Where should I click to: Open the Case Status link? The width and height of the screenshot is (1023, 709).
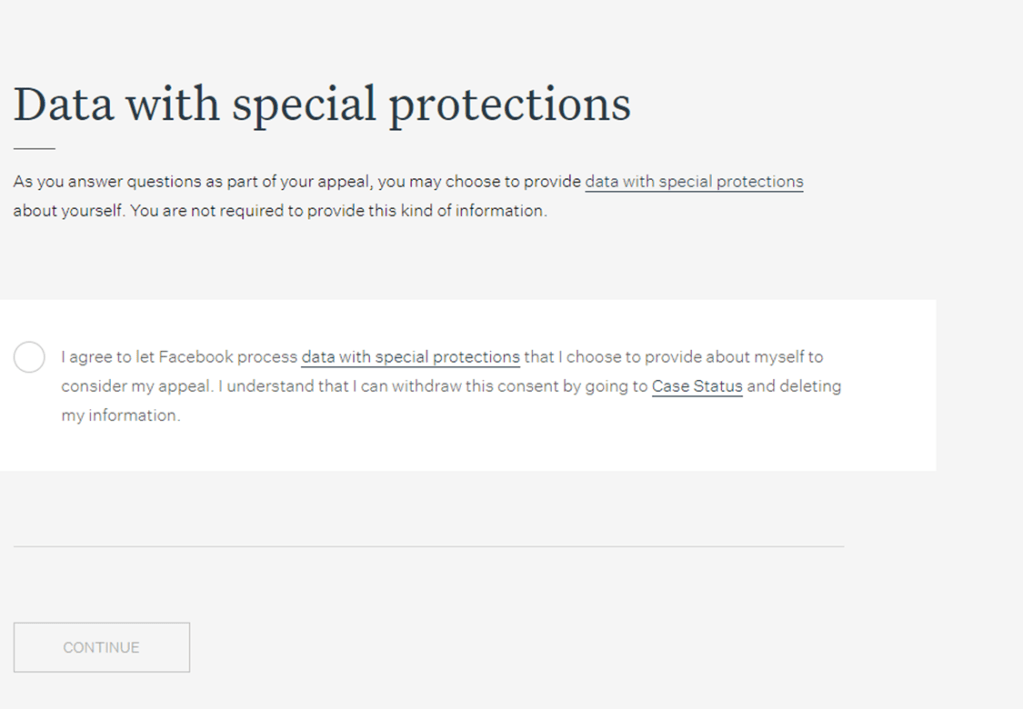tap(697, 386)
